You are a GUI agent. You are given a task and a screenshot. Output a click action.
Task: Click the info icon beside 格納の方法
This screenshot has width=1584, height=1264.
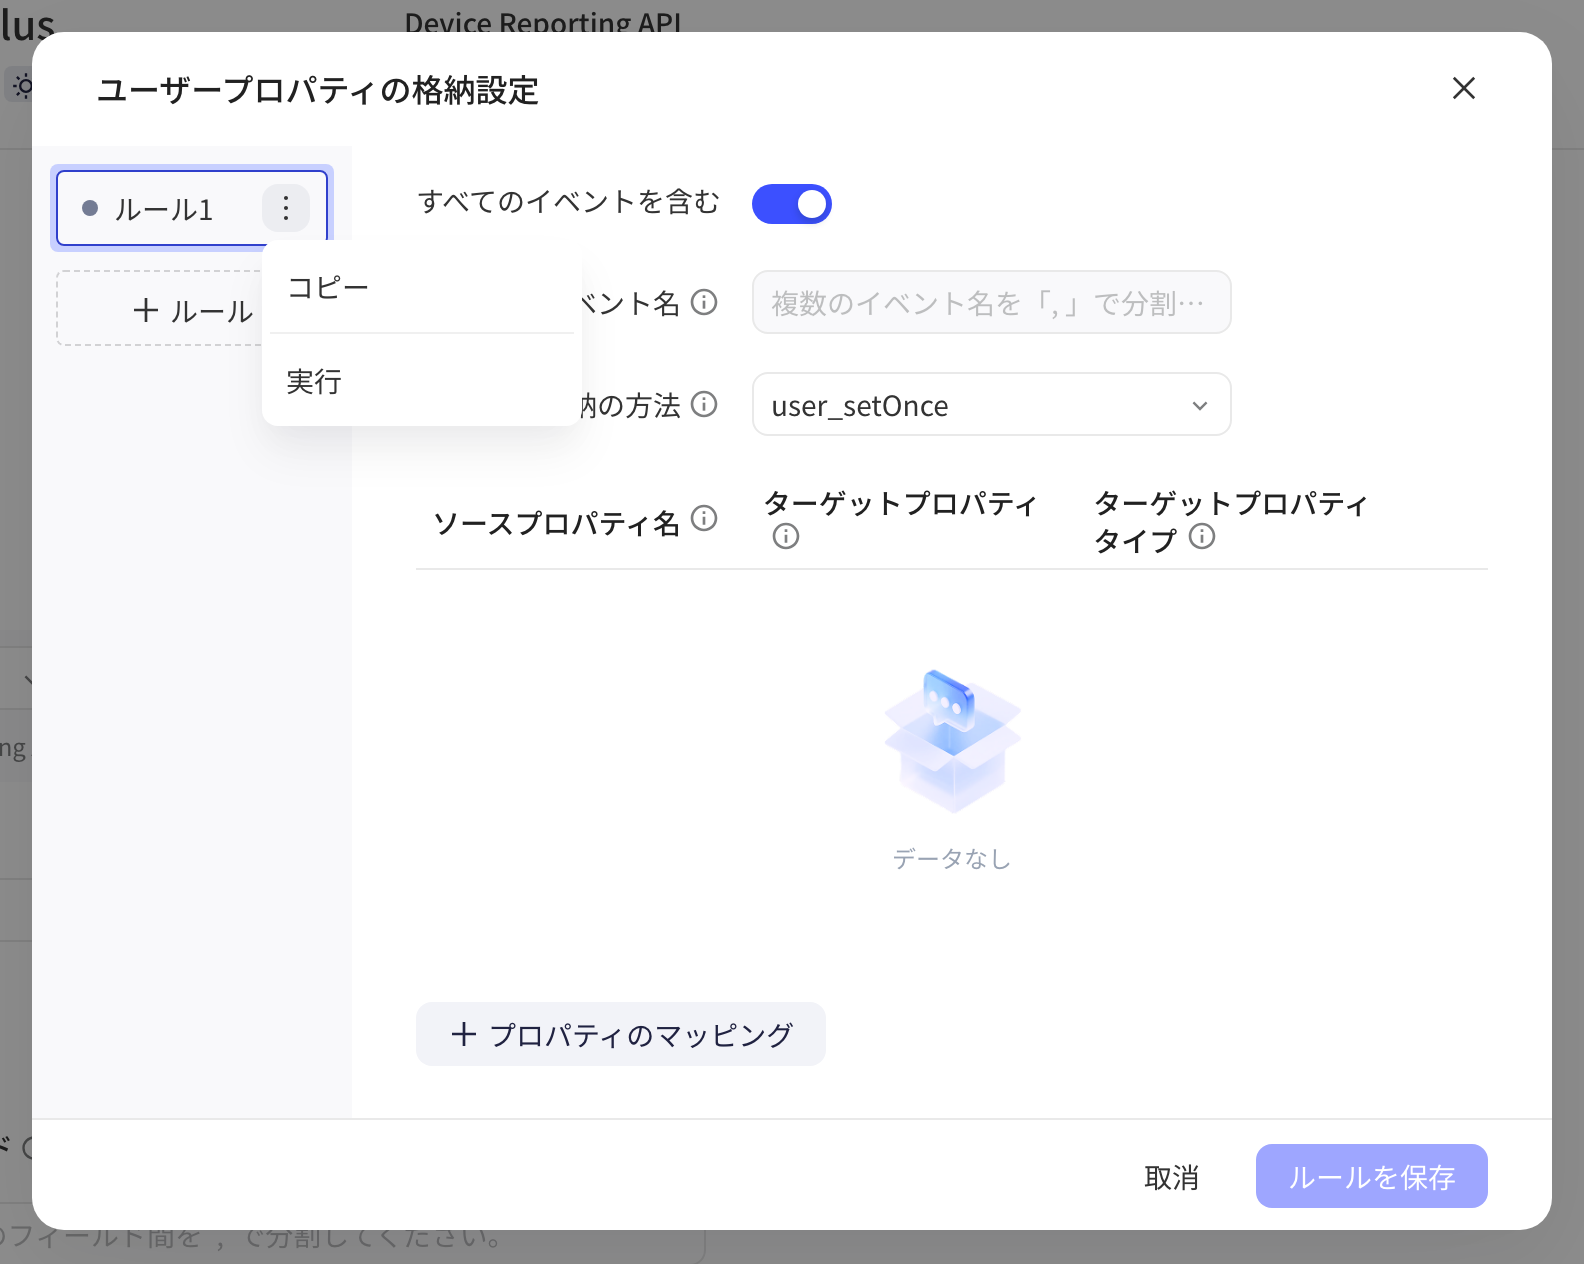pos(705,404)
